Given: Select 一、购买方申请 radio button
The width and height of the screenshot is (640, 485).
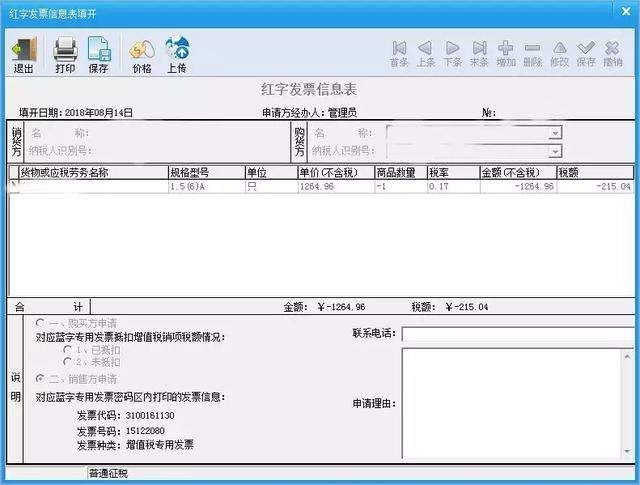Looking at the screenshot, I should (x=40, y=323).
